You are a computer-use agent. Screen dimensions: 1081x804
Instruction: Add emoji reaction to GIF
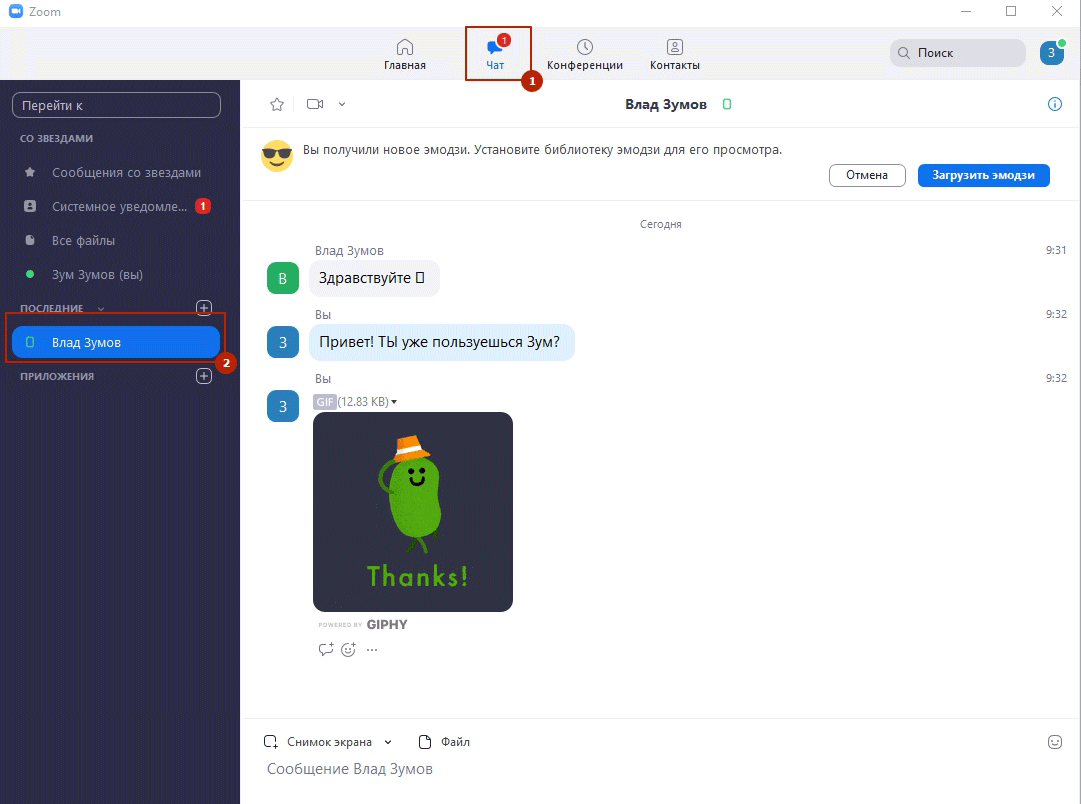tap(349, 650)
